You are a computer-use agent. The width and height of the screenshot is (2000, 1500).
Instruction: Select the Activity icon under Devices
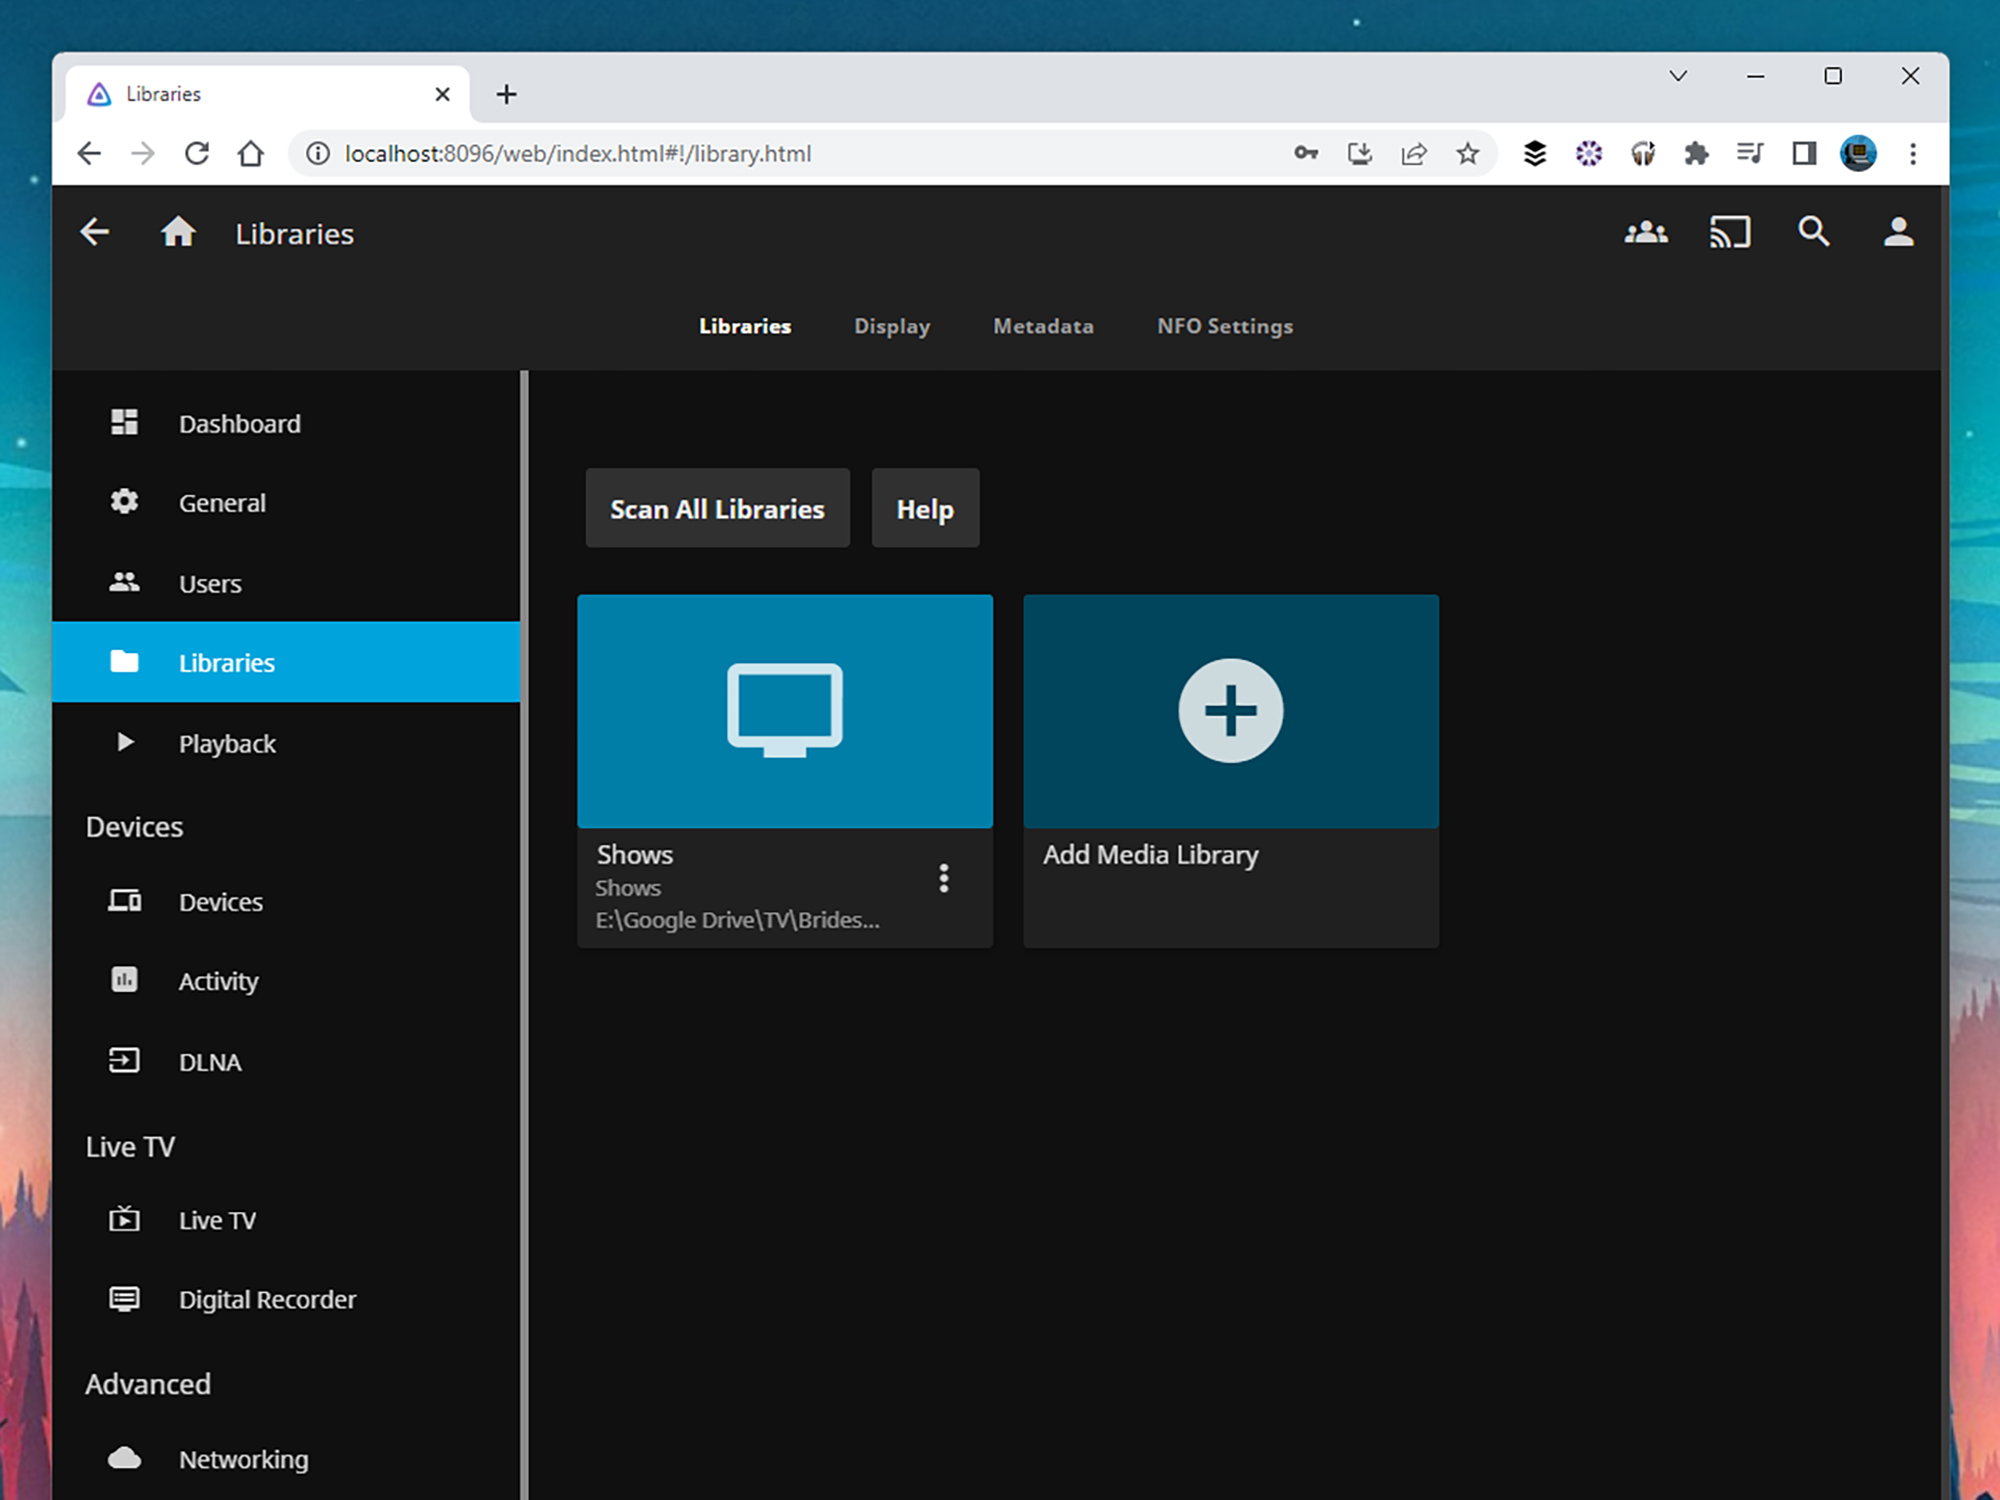(x=124, y=980)
